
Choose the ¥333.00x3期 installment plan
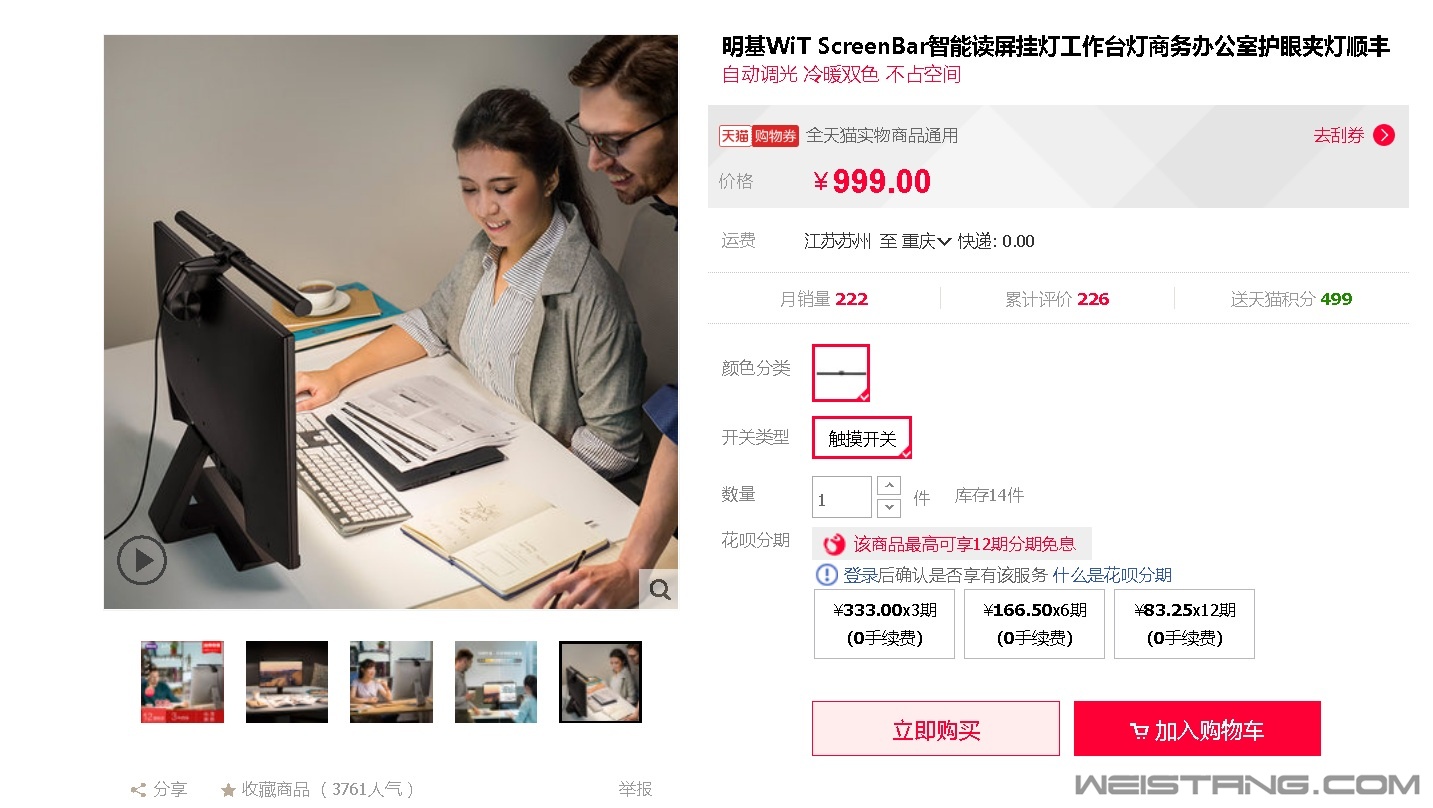pos(884,624)
